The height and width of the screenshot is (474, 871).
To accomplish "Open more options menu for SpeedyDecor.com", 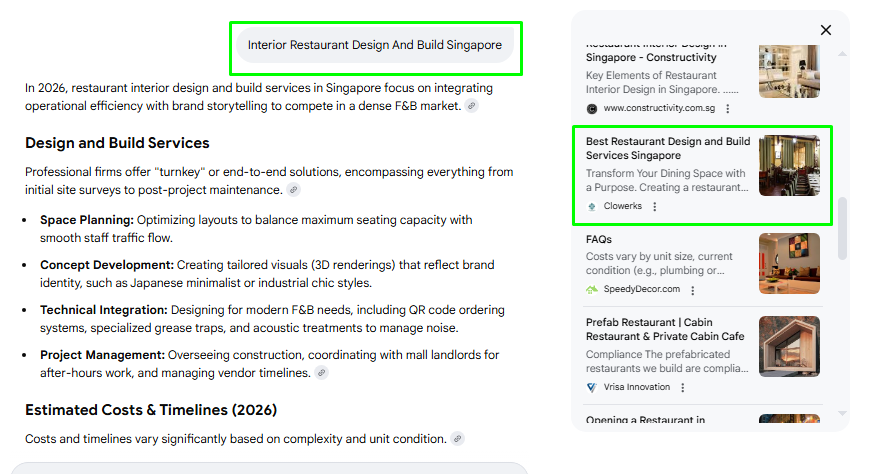I will (692, 290).
